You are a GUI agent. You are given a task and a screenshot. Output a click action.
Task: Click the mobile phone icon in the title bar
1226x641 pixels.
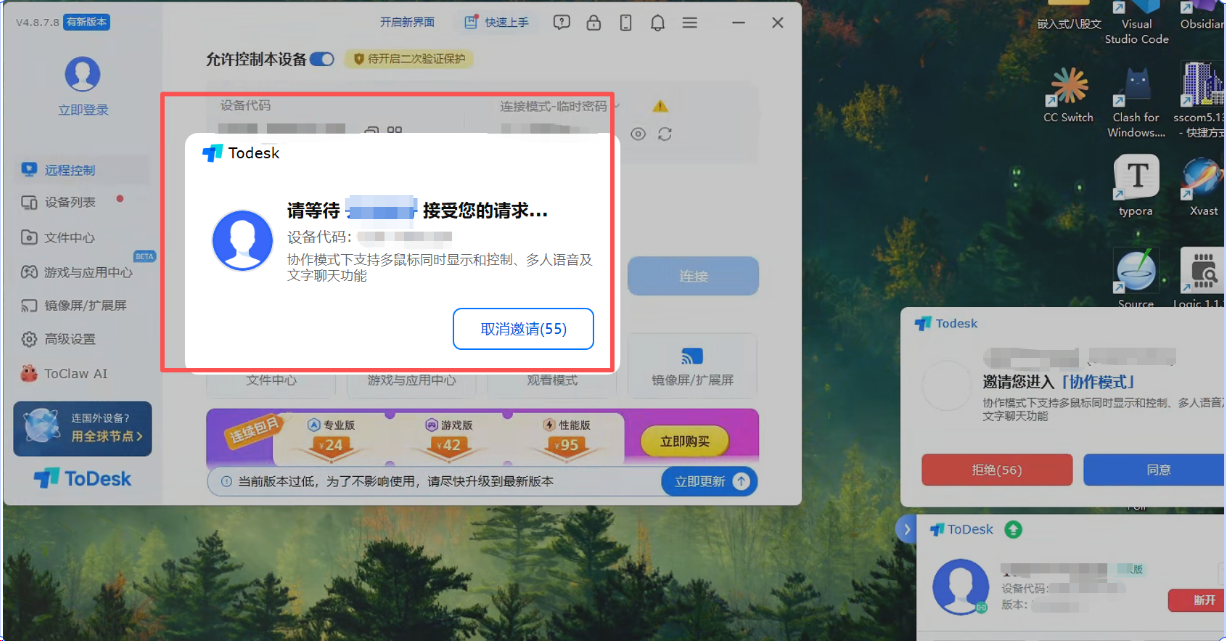coord(626,22)
